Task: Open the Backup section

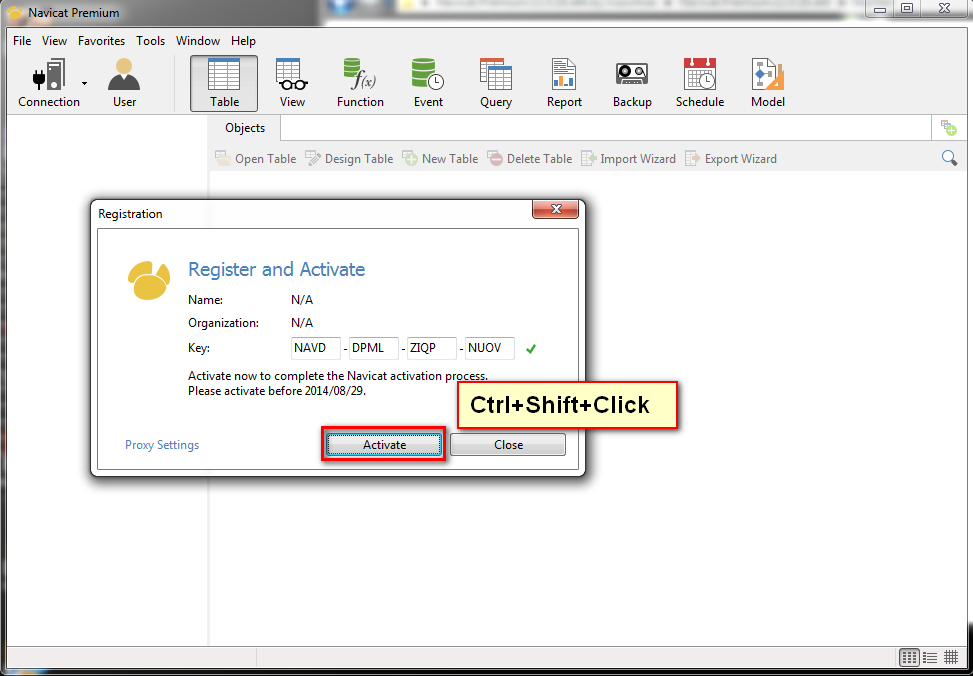Action: (x=632, y=83)
